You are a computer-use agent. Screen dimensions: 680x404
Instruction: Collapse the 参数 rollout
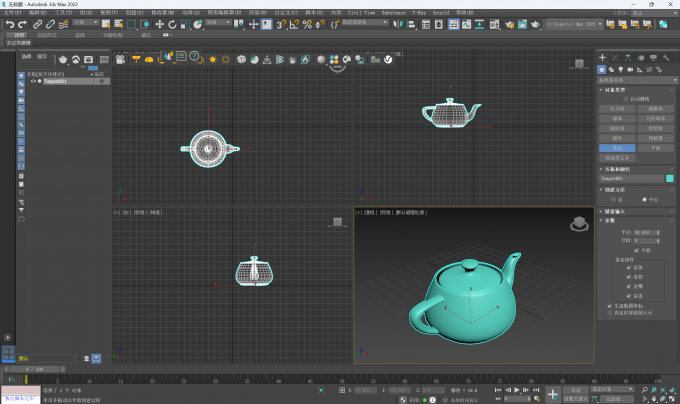click(x=609, y=221)
